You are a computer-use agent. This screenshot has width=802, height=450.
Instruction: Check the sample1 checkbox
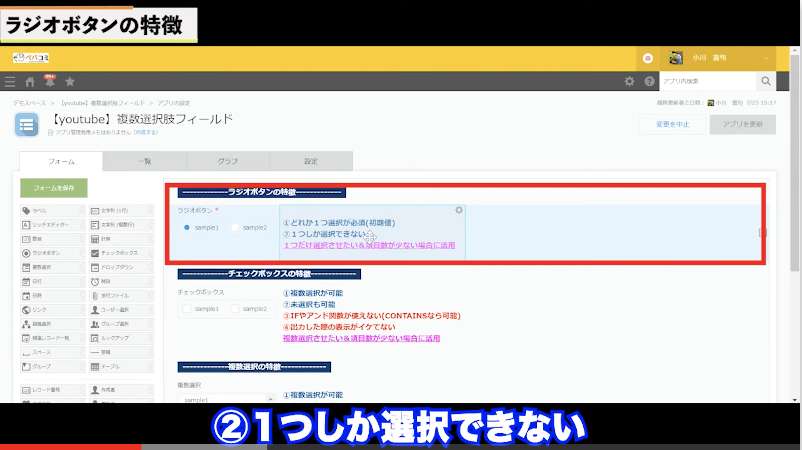pyautogui.click(x=187, y=310)
